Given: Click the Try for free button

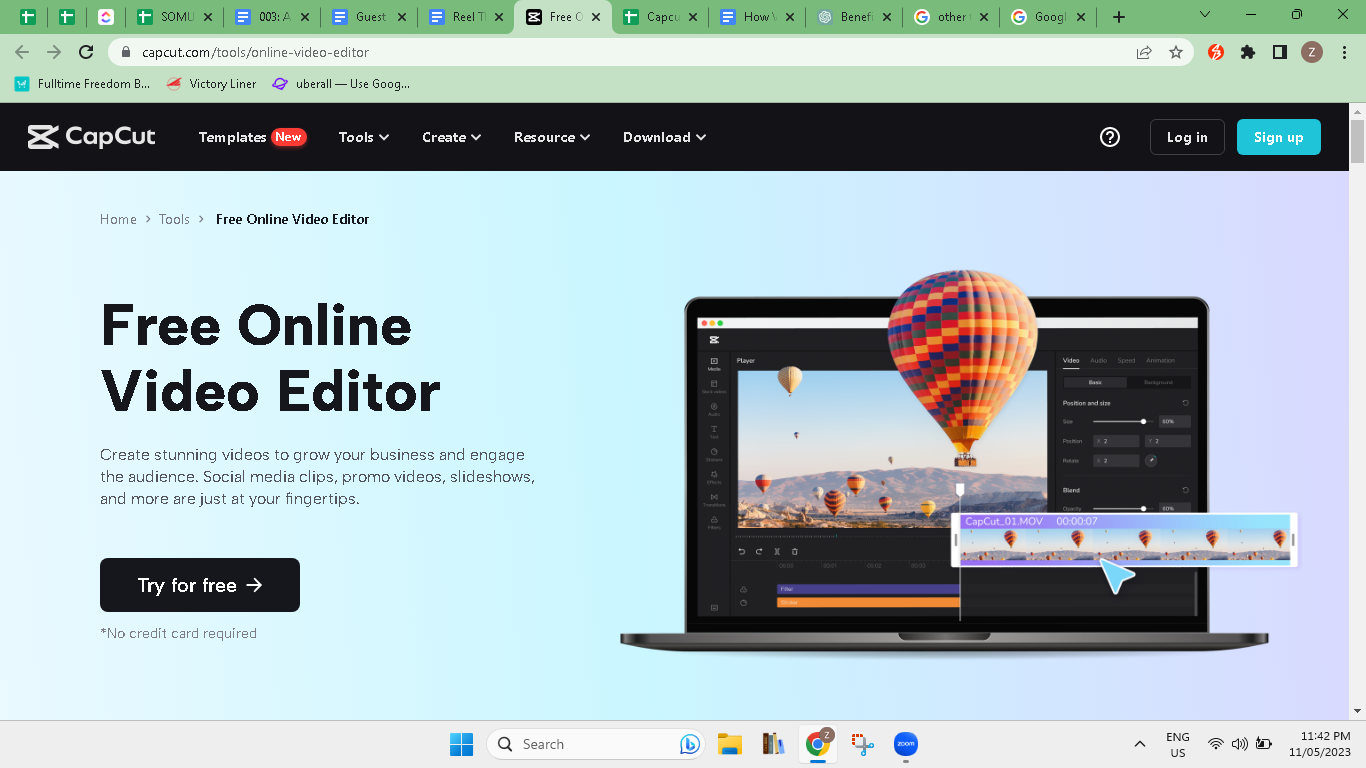Looking at the screenshot, I should (x=200, y=585).
